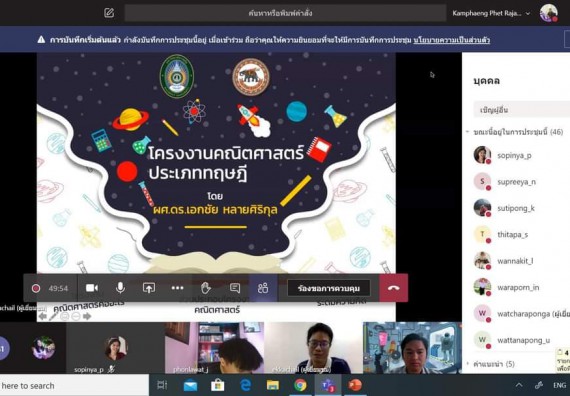This screenshot has height=396, width=570.
Task: Click the new chat compose icon
Action: pos(109,13)
